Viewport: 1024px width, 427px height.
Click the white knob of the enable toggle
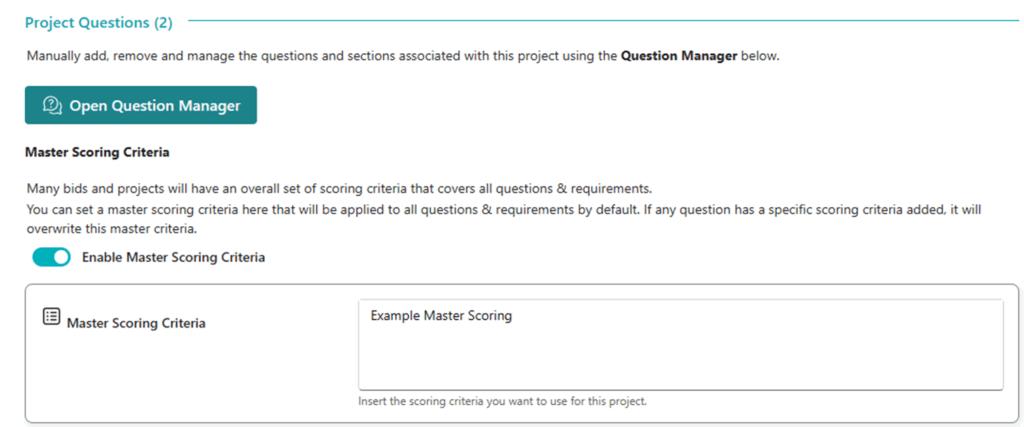click(x=61, y=257)
